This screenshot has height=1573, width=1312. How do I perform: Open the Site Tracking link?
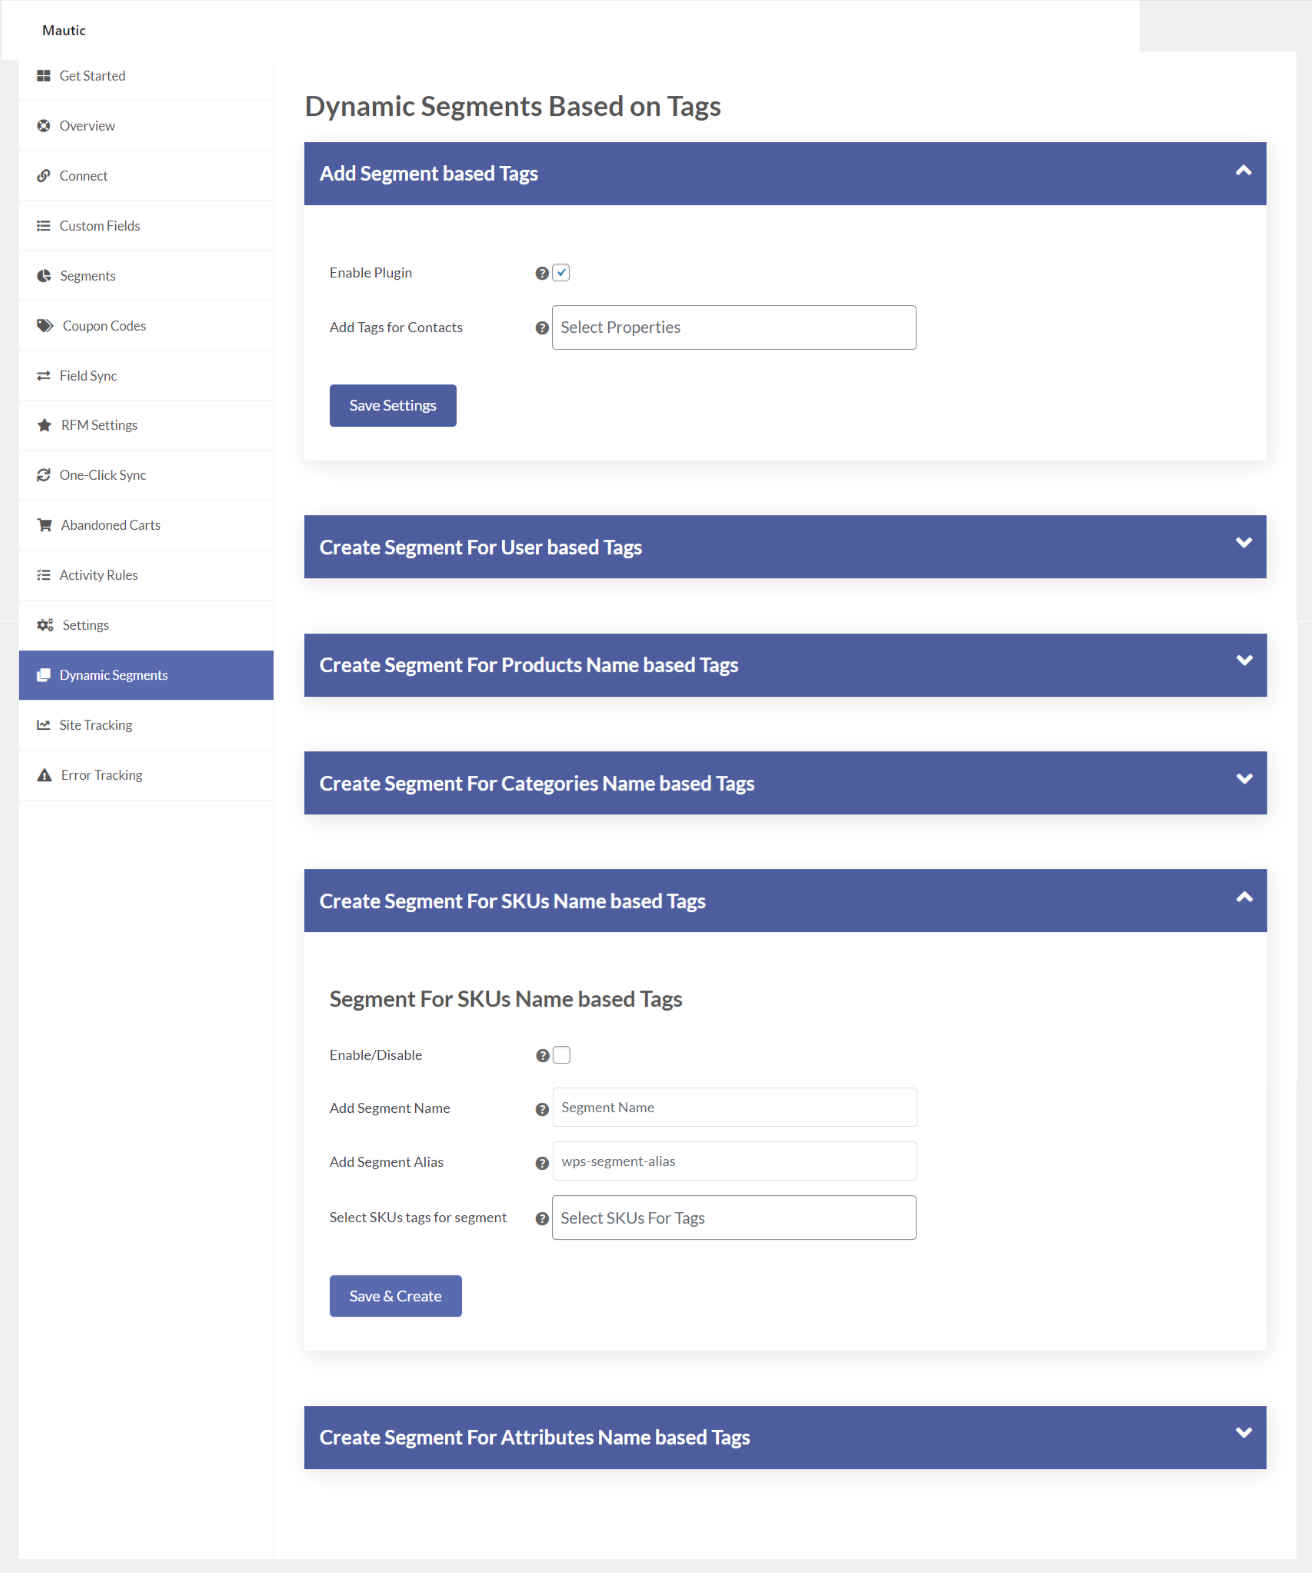click(146, 725)
